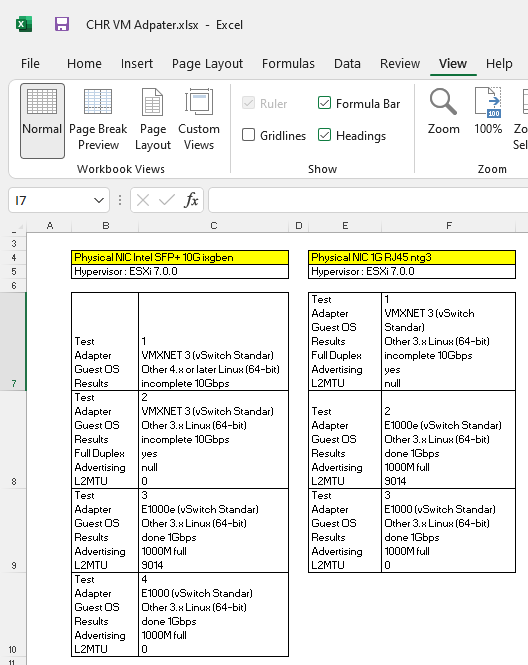Click the formula bar resize dots handle
This screenshot has height=665, width=528.
120,200
